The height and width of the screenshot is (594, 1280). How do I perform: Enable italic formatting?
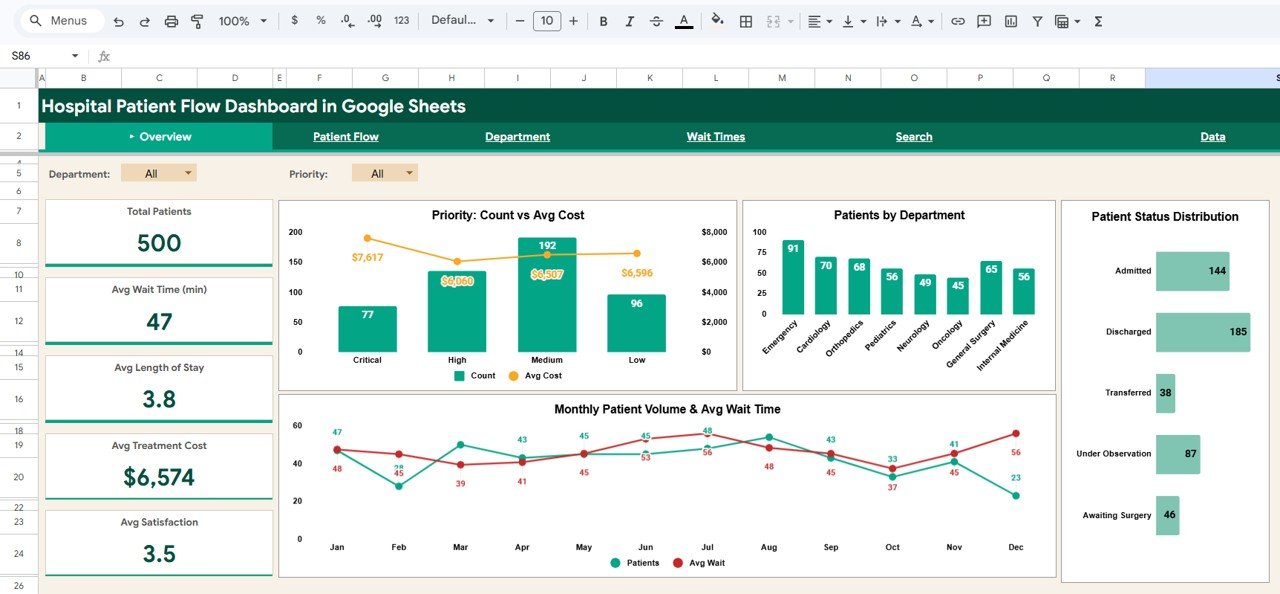[x=630, y=20]
